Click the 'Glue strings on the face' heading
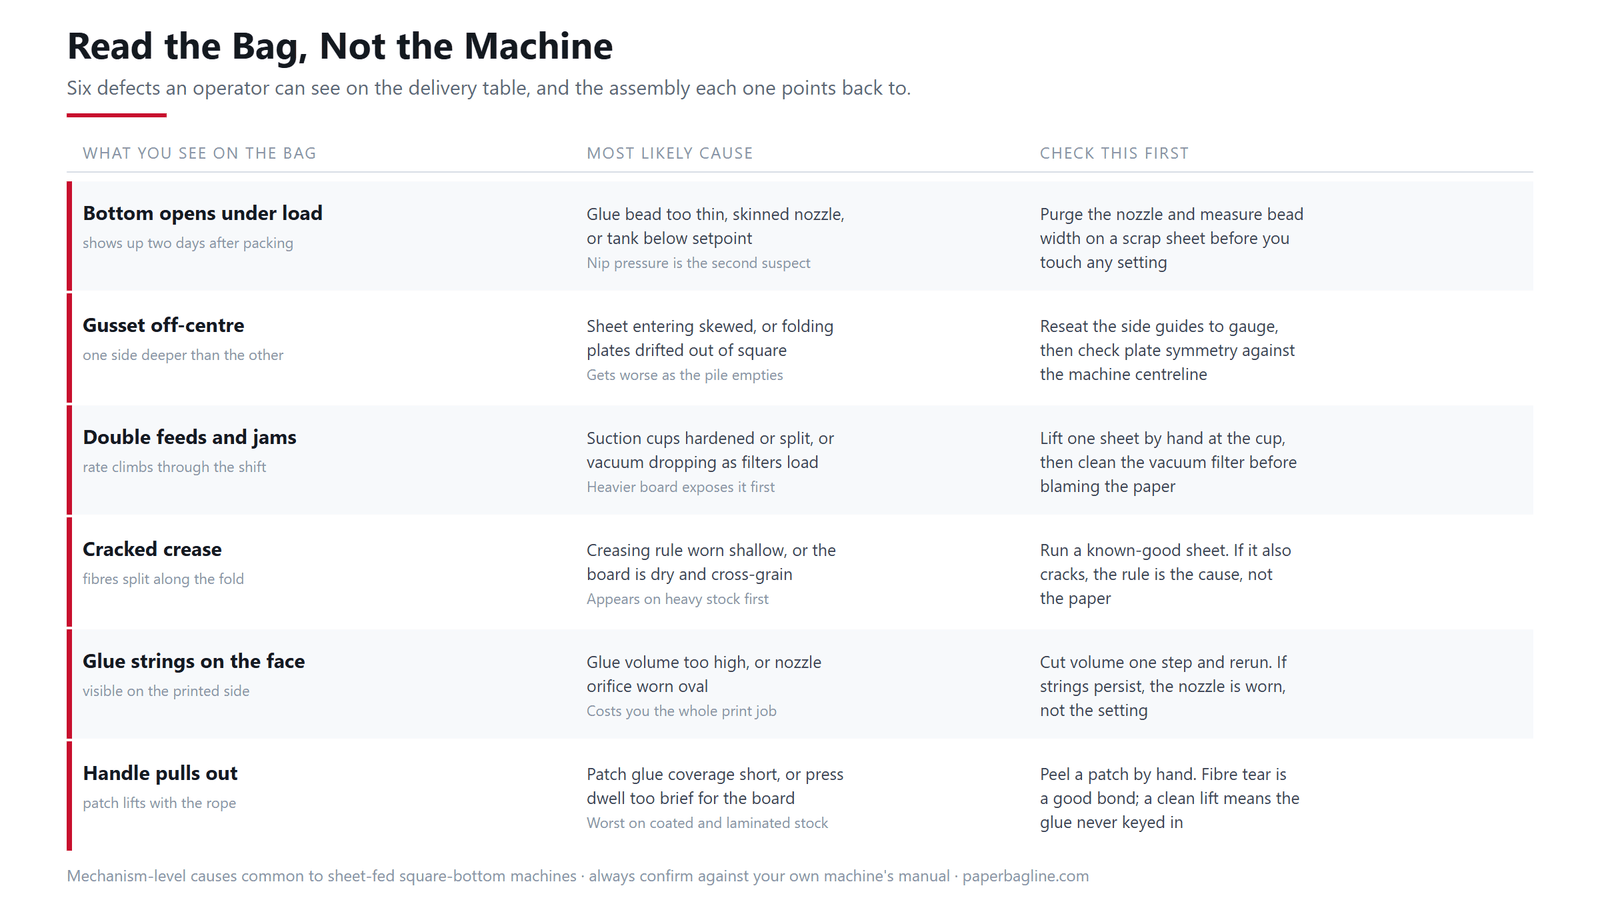Screen dimensions: 1600x900 tap(194, 661)
